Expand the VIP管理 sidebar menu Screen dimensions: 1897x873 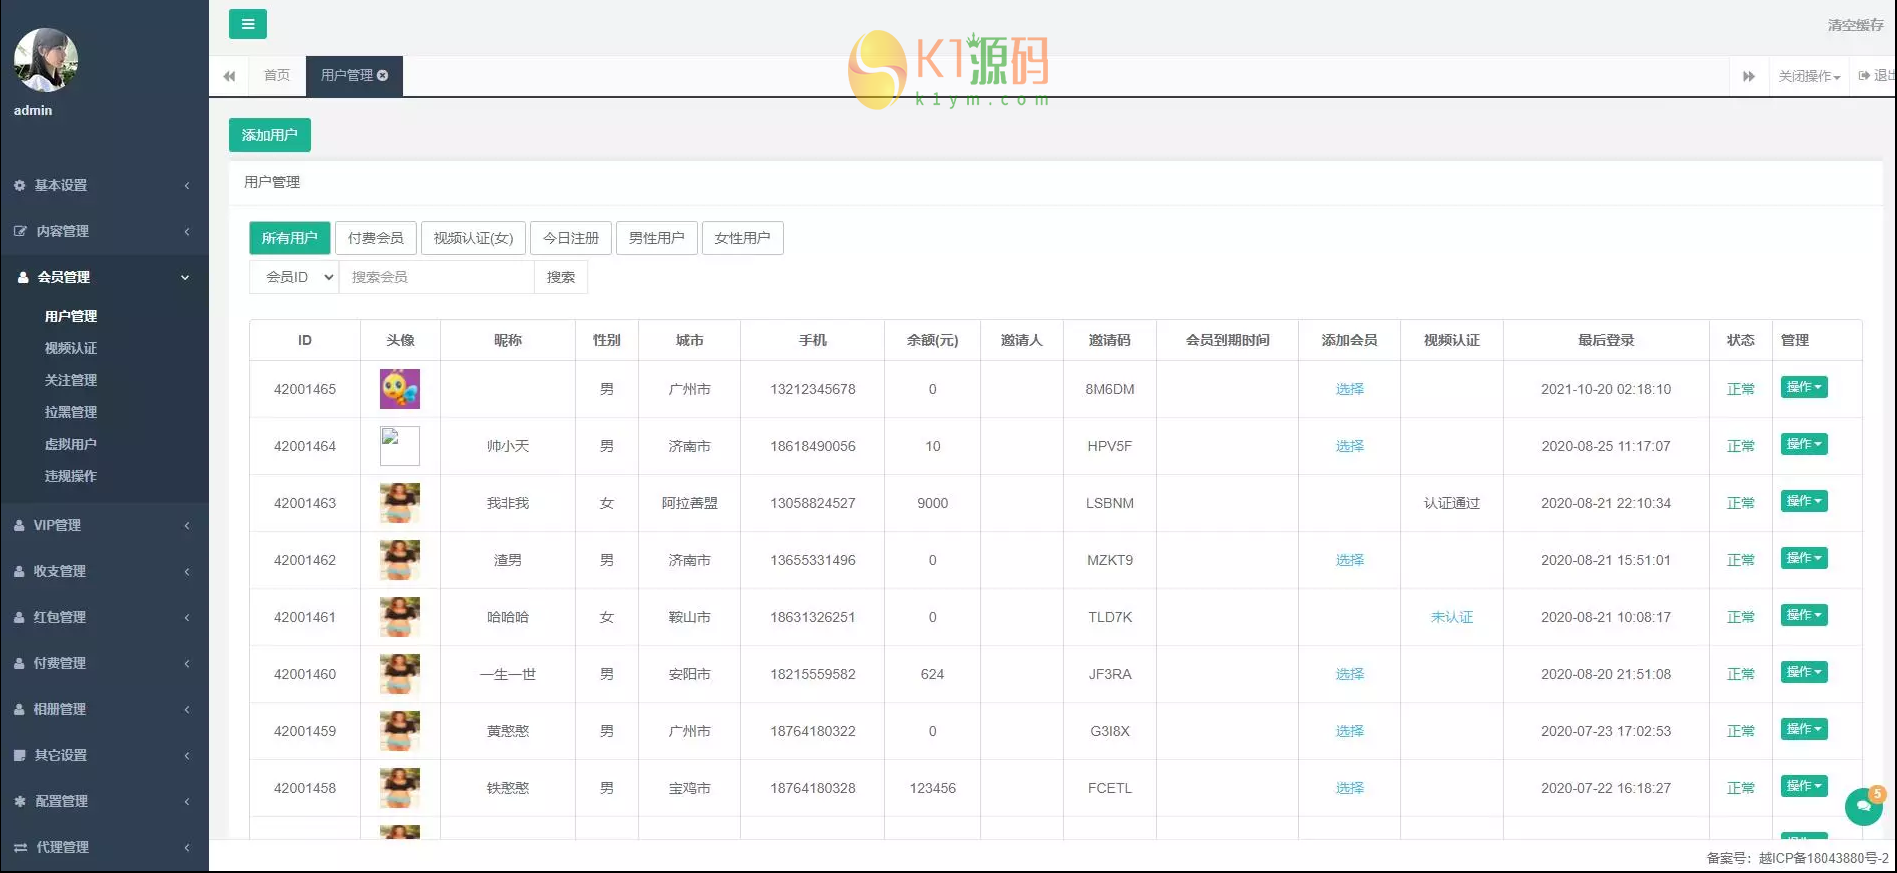pyautogui.click(x=57, y=525)
